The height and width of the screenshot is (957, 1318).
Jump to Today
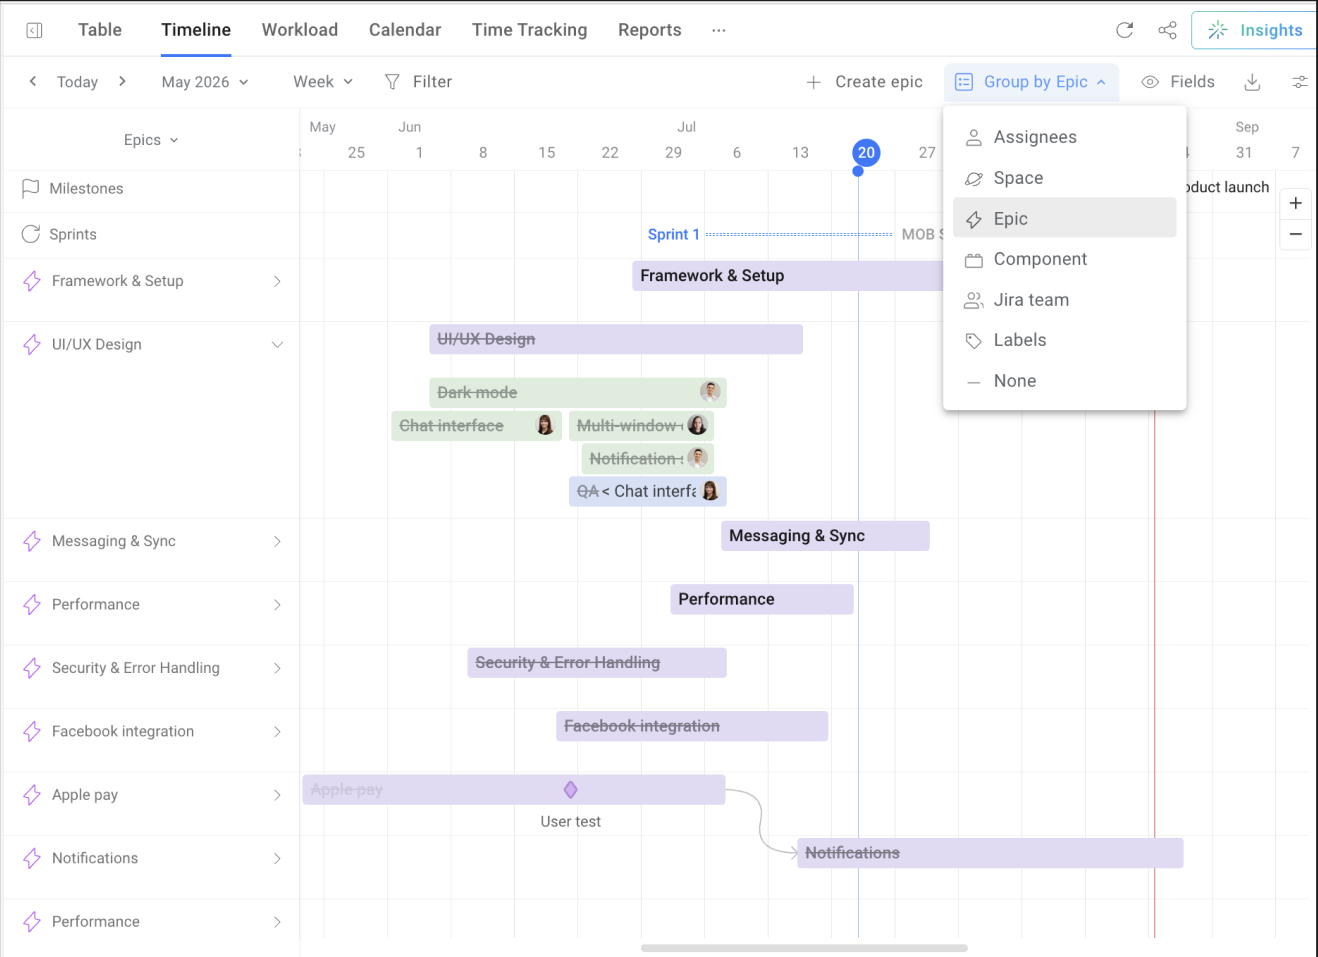77,82
